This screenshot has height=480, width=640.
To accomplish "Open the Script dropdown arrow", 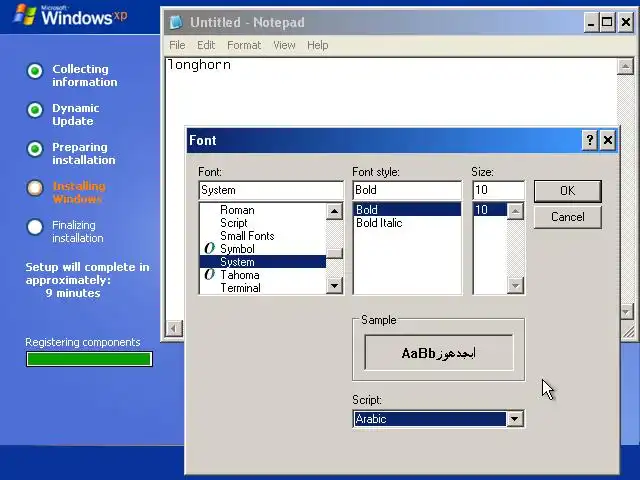I will pyautogui.click(x=515, y=419).
